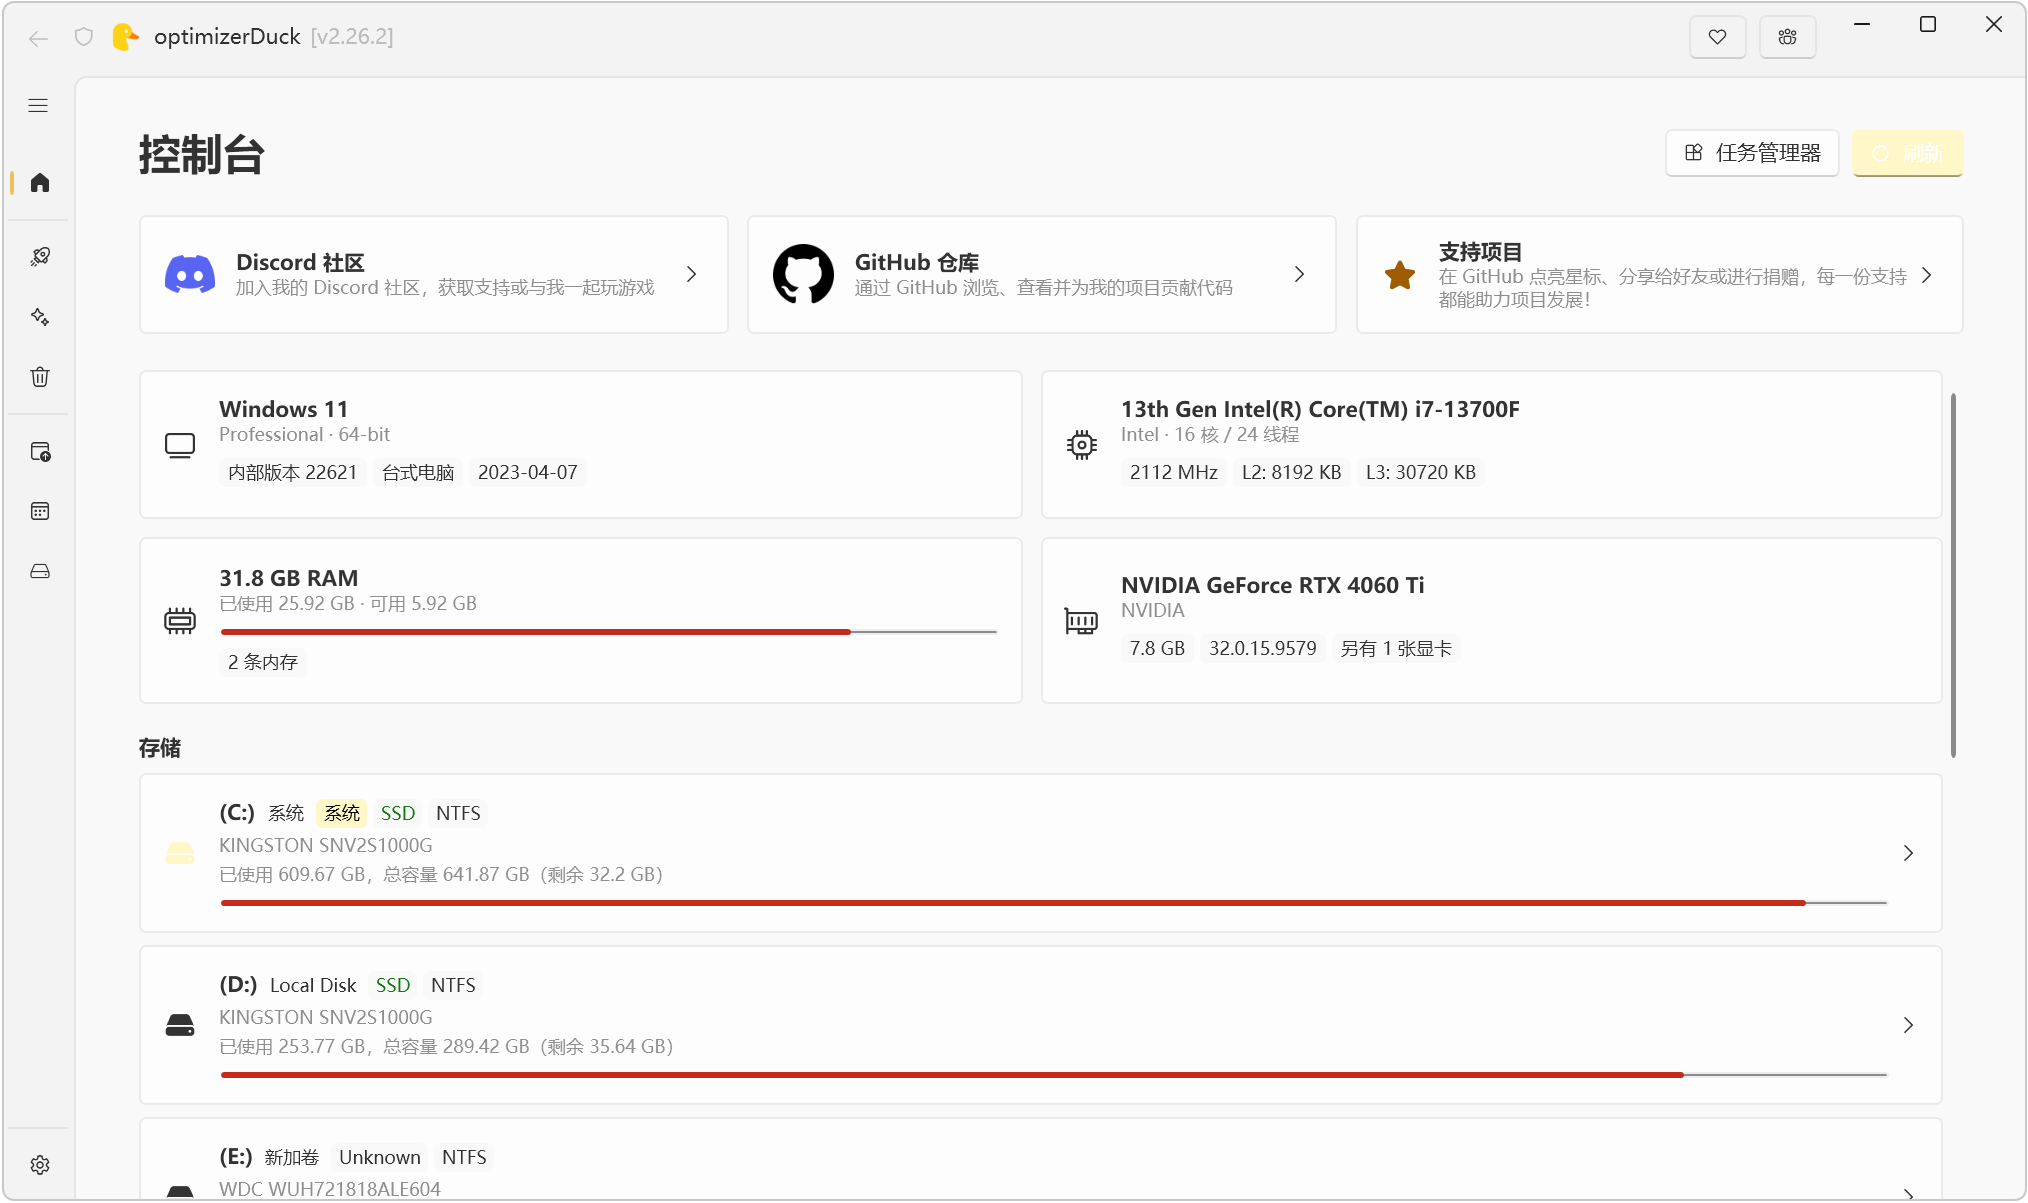
Task: Open the Support Project card
Action: [x=1659, y=274]
